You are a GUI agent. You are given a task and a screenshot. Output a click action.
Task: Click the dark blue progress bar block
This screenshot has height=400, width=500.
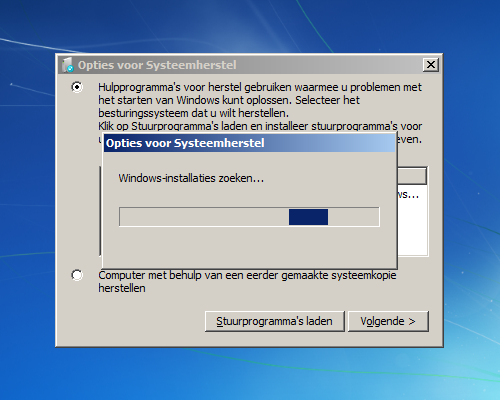308,217
